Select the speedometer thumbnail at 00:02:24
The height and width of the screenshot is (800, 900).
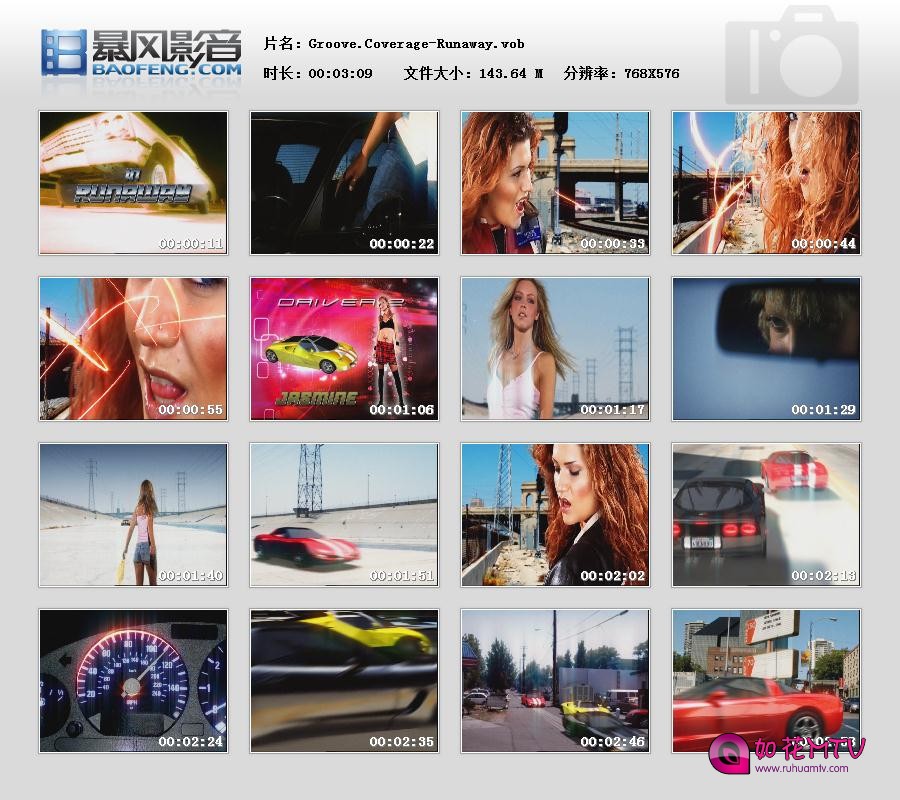coord(133,681)
